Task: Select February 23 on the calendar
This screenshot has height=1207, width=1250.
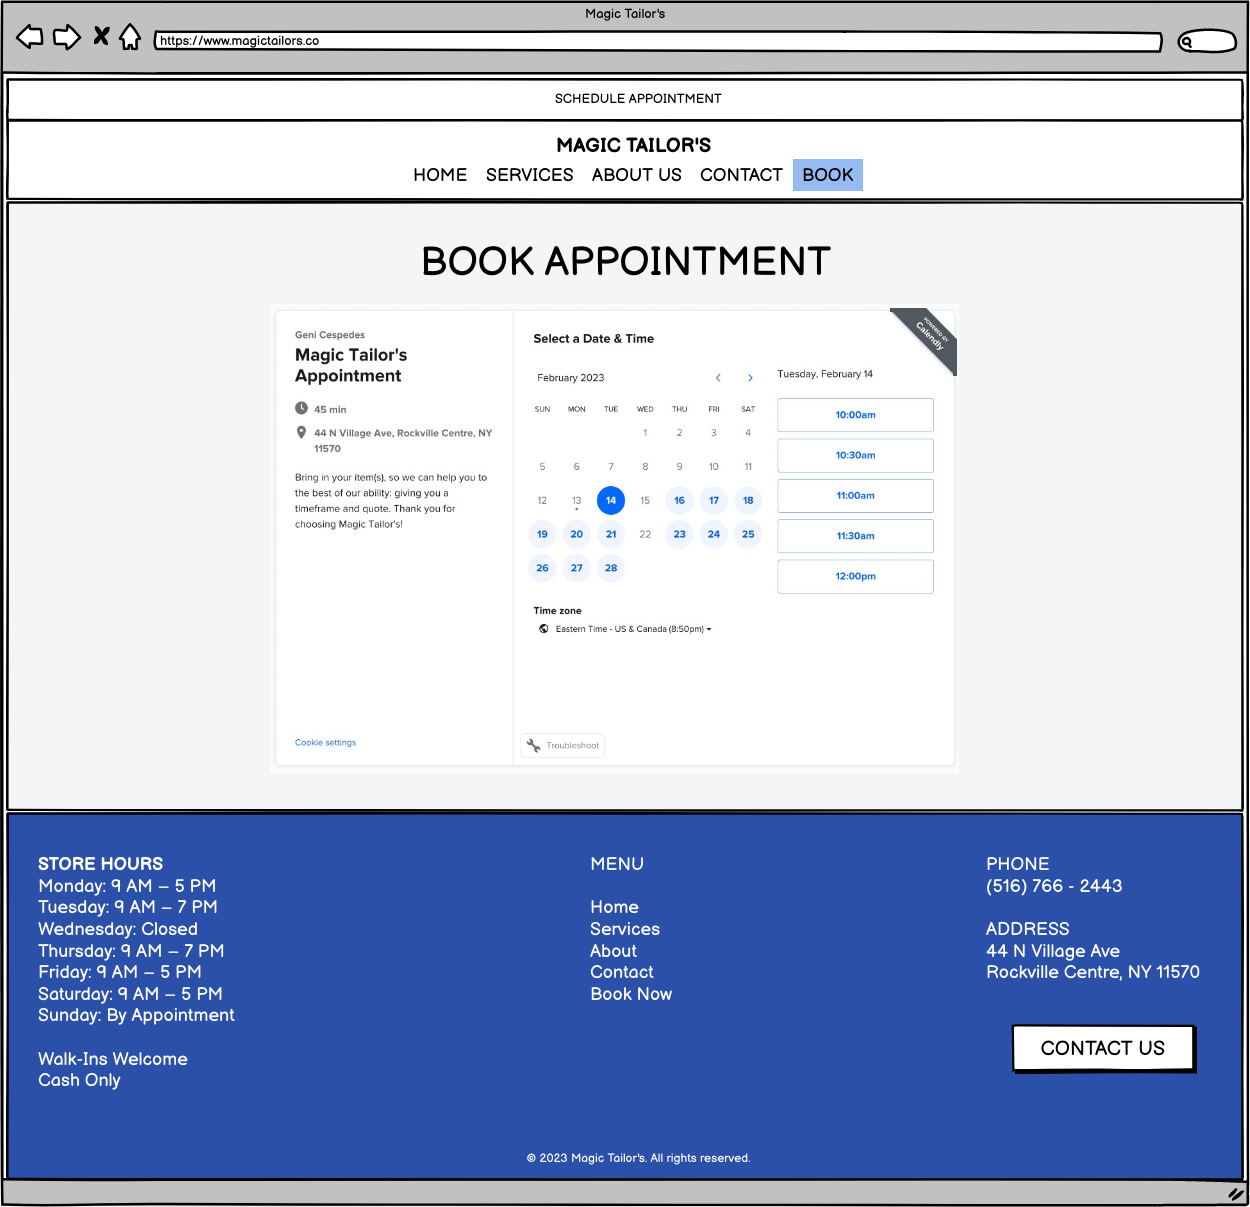Action: tap(679, 534)
